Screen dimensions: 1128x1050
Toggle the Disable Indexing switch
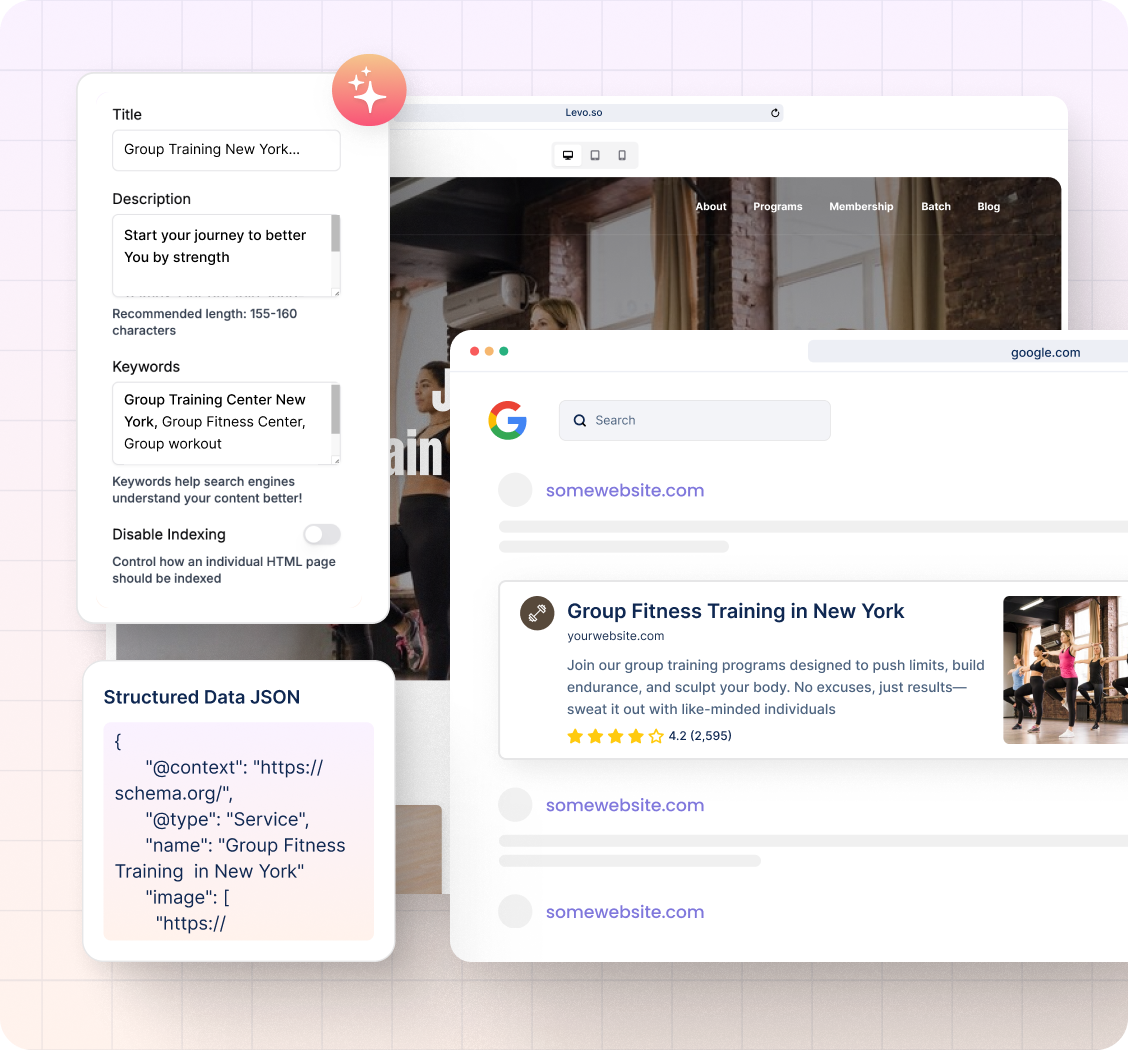click(x=322, y=534)
